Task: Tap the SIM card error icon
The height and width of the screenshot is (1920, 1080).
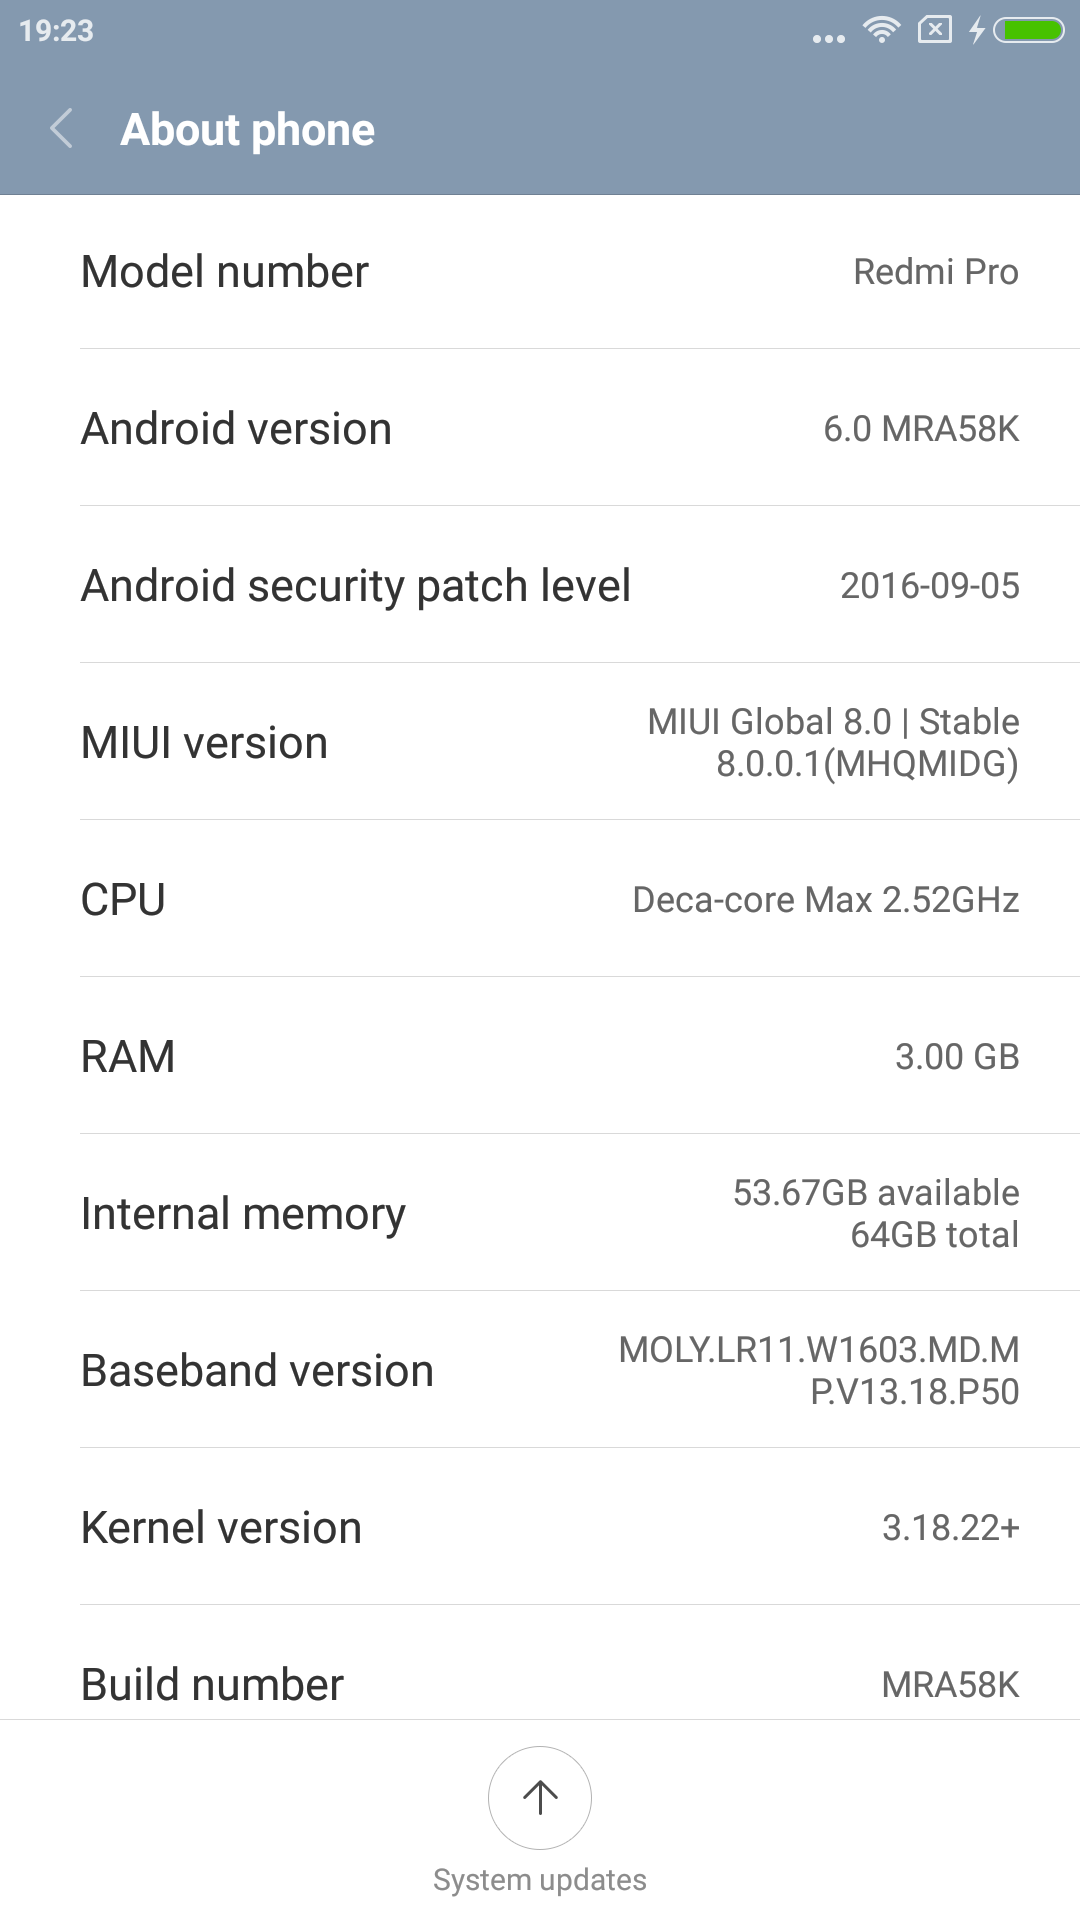Action: coord(934,30)
